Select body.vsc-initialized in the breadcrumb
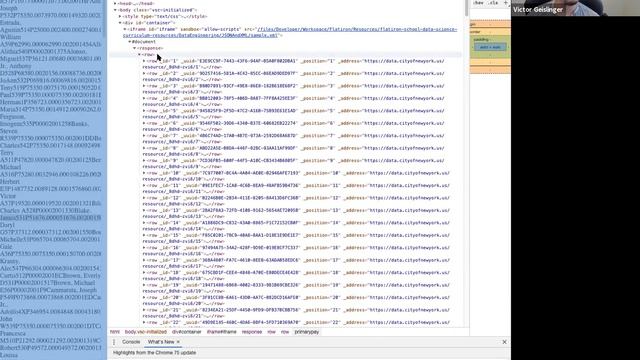 [x=146, y=332]
